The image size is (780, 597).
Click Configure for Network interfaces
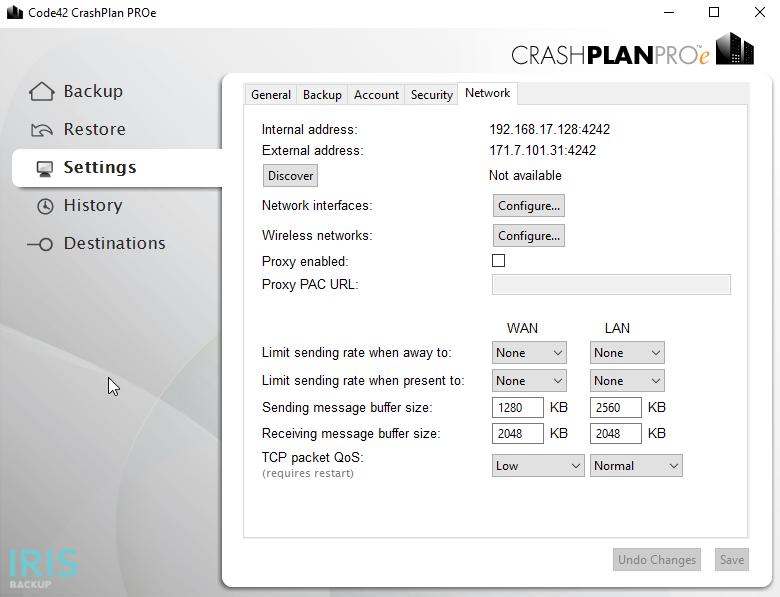529,205
